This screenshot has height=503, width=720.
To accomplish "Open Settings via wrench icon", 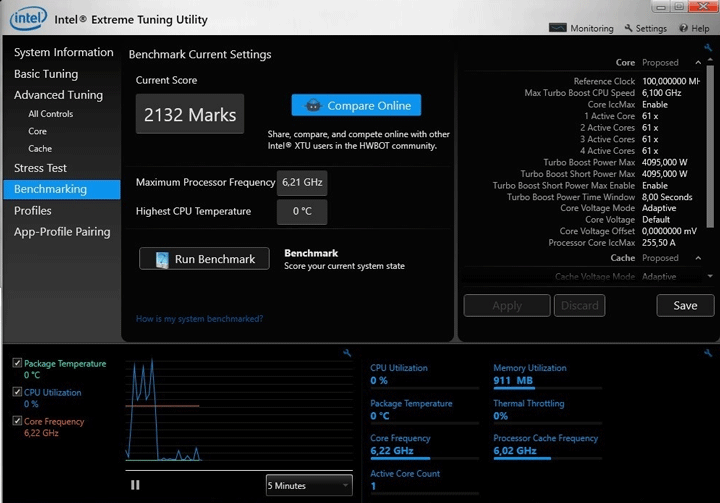I will coord(628,28).
